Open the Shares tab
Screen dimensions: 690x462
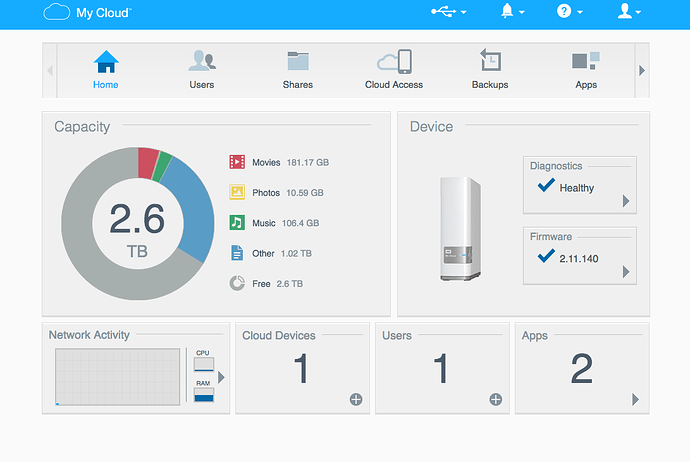[x=298, y=70]
